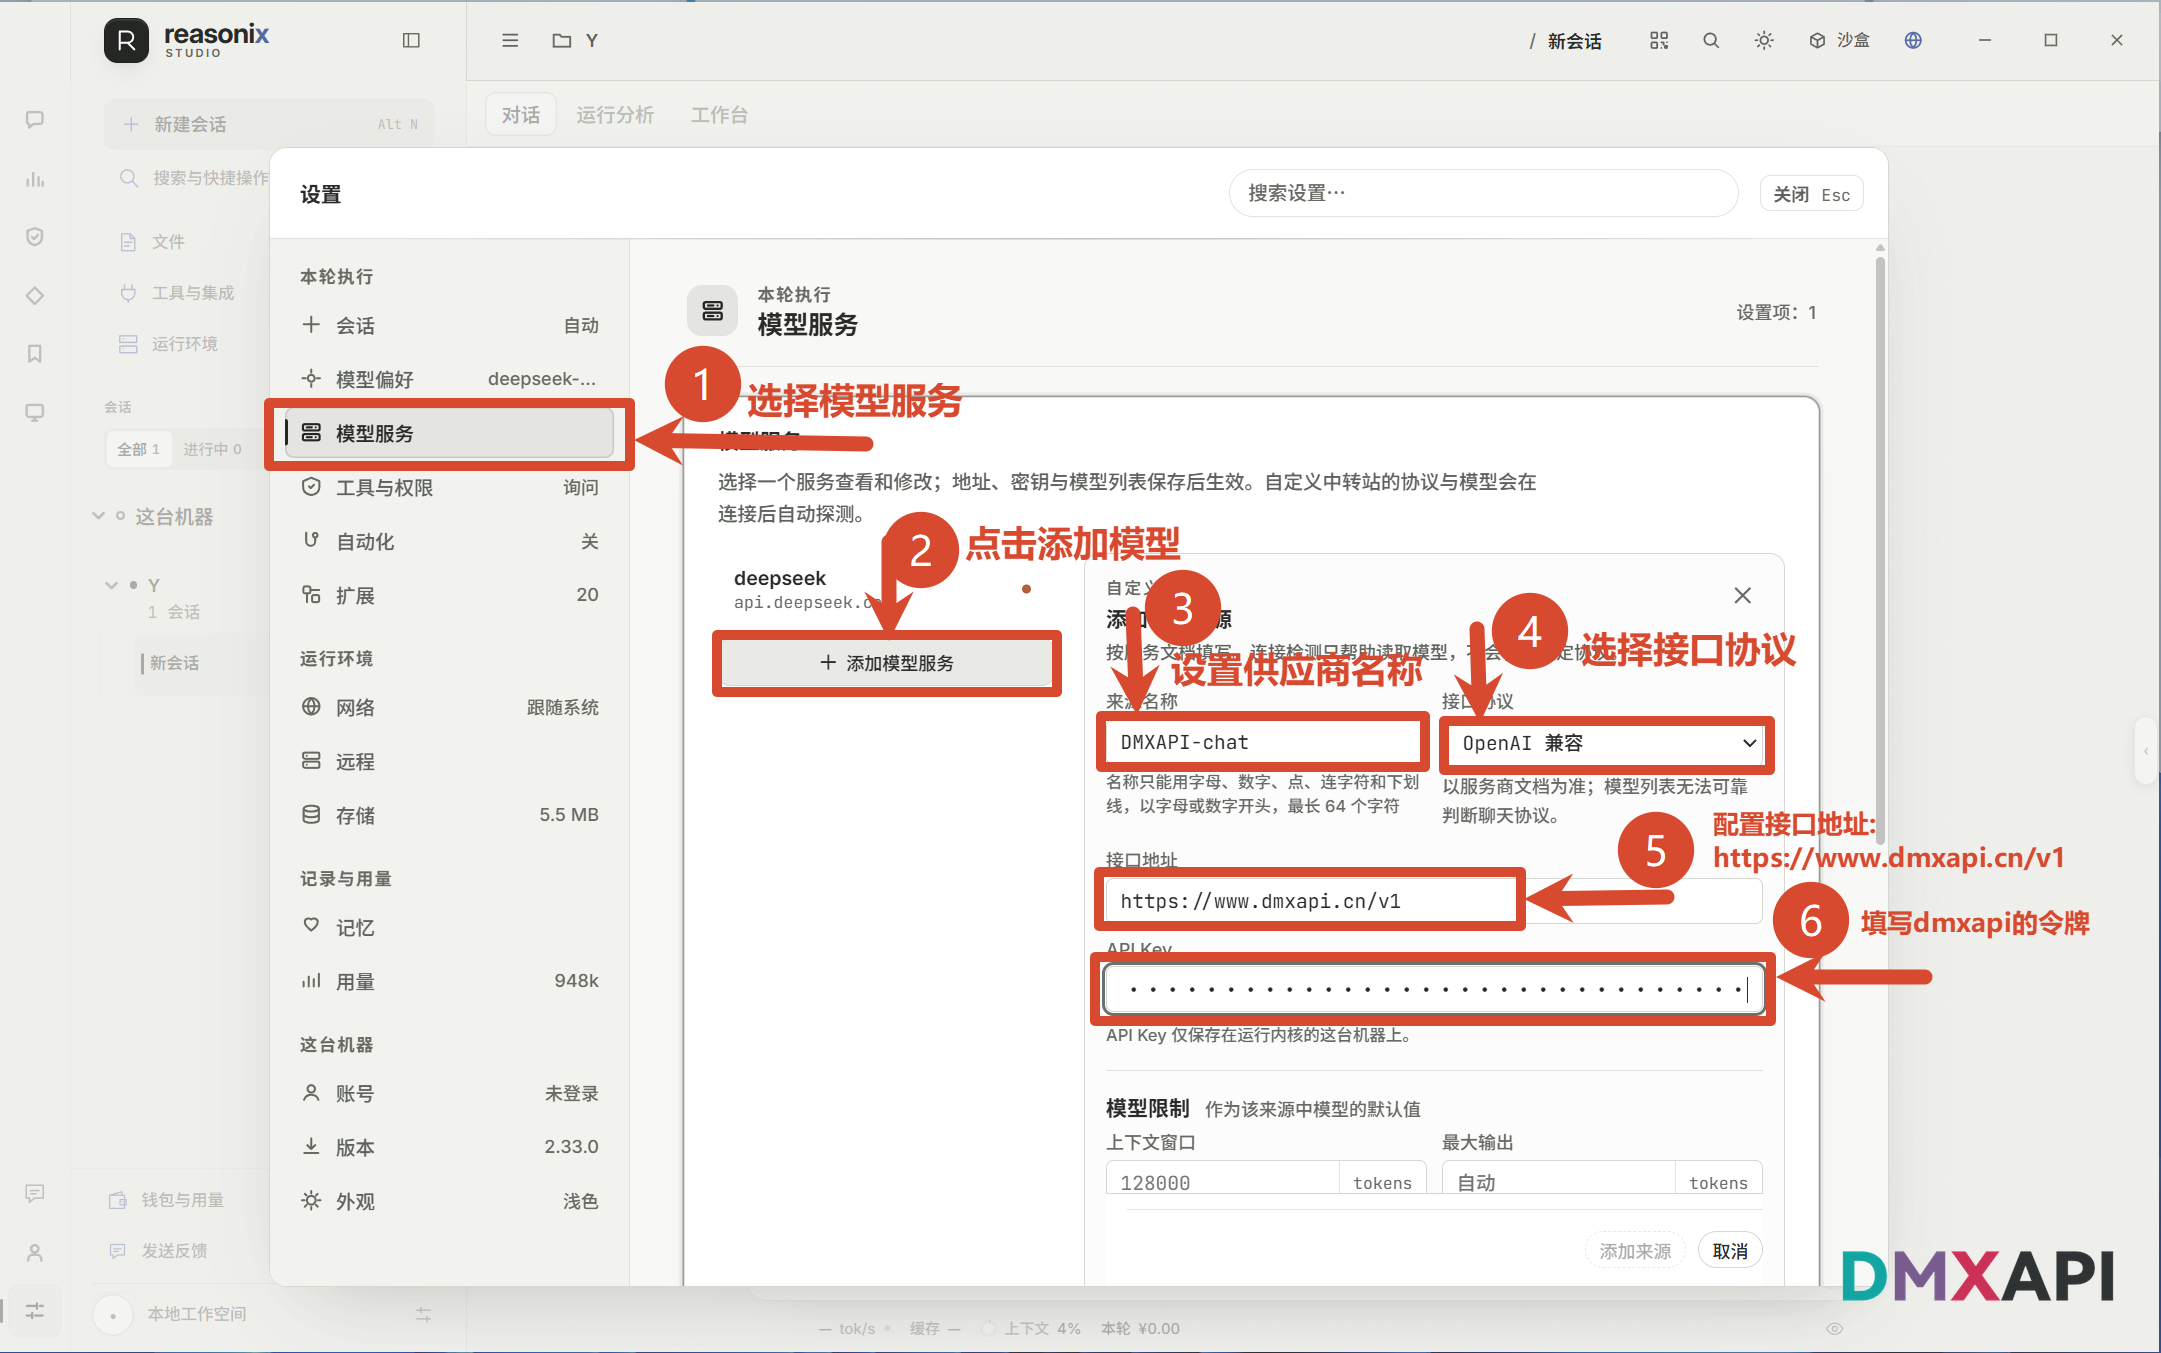Image resolution: width=2161 pixels, height=1353 pixels.
Task: Focus the 搜索设置 search field
Action: [x=1483, y=193]
